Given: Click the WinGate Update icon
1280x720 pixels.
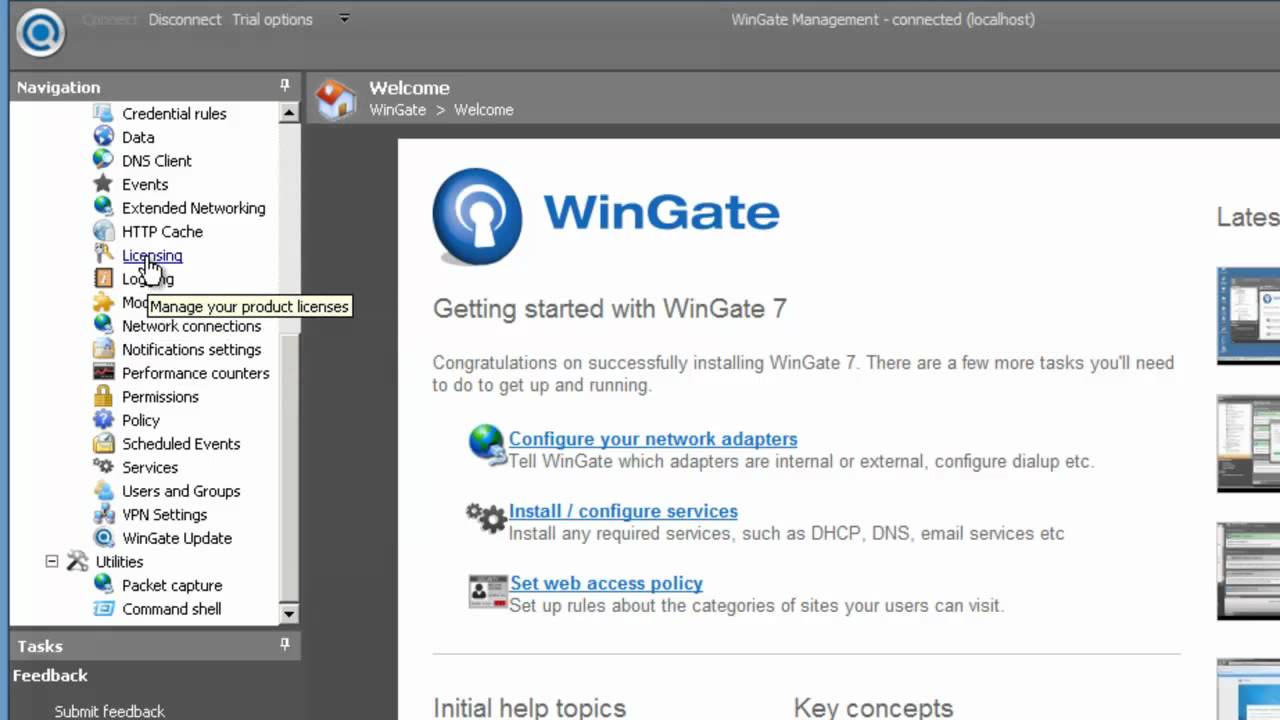Looking at the screenshot, I should coord(103,538).
